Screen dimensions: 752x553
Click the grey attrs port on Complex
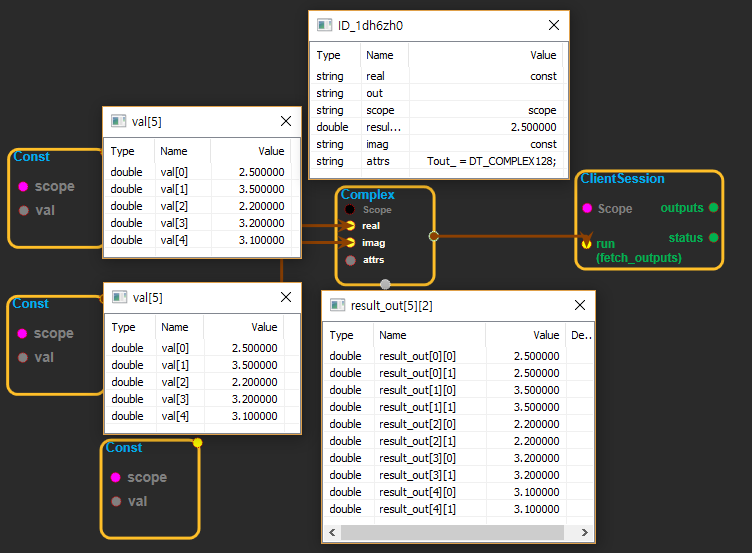click(x=350, y=260)
